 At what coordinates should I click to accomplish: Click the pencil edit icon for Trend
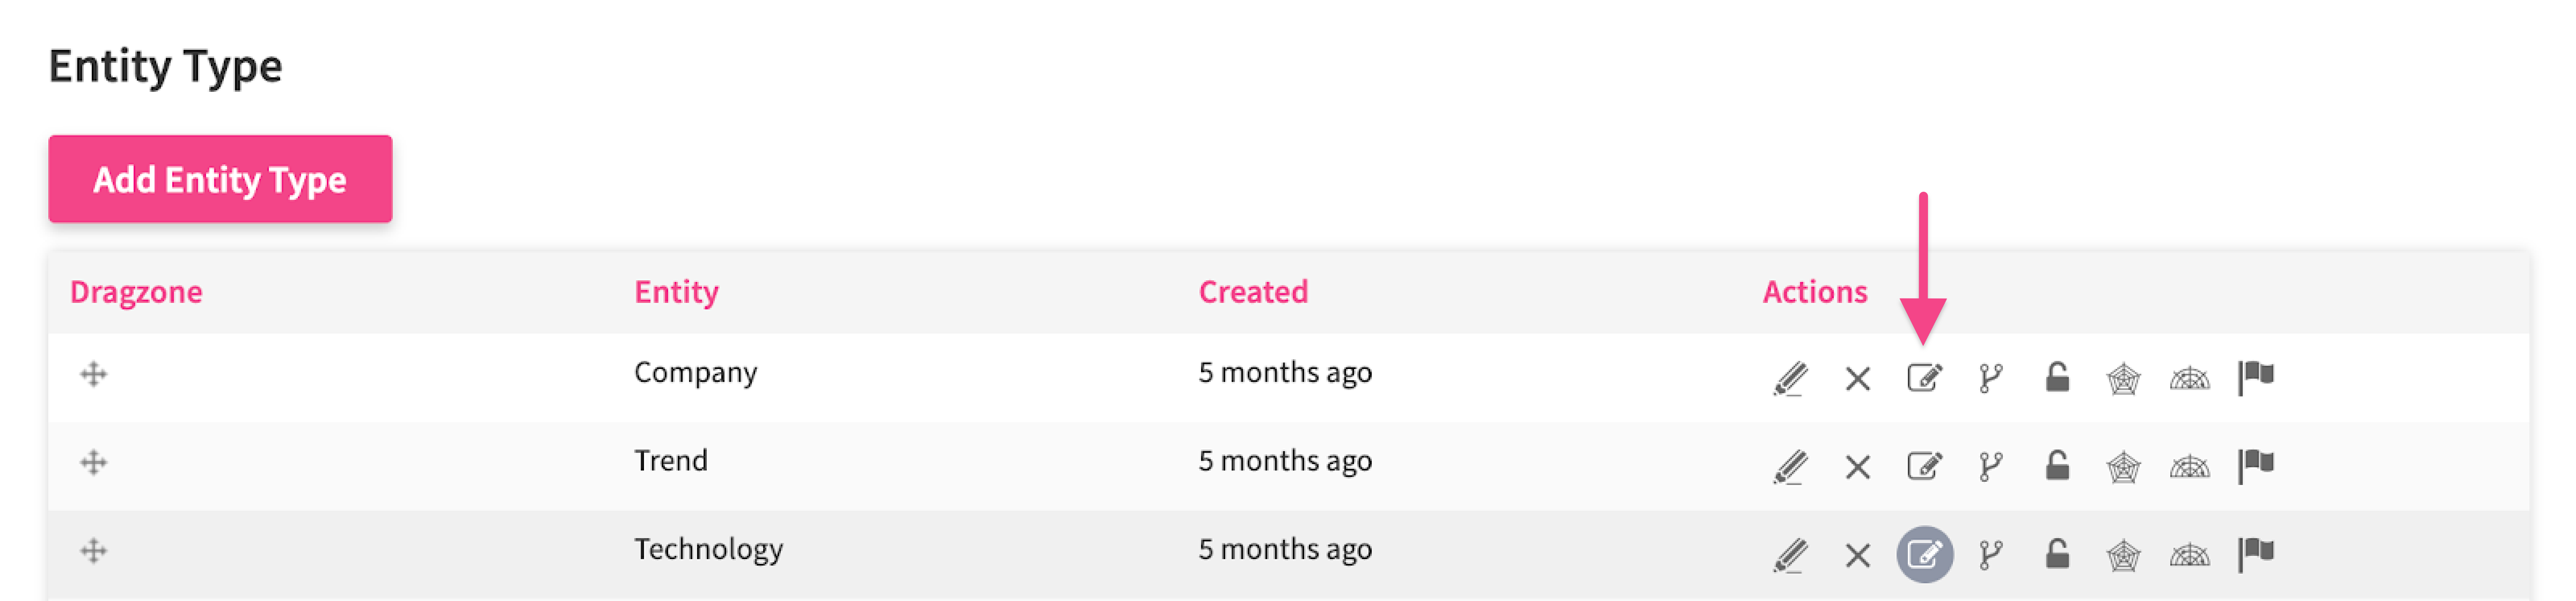(x=1790, y=466)
